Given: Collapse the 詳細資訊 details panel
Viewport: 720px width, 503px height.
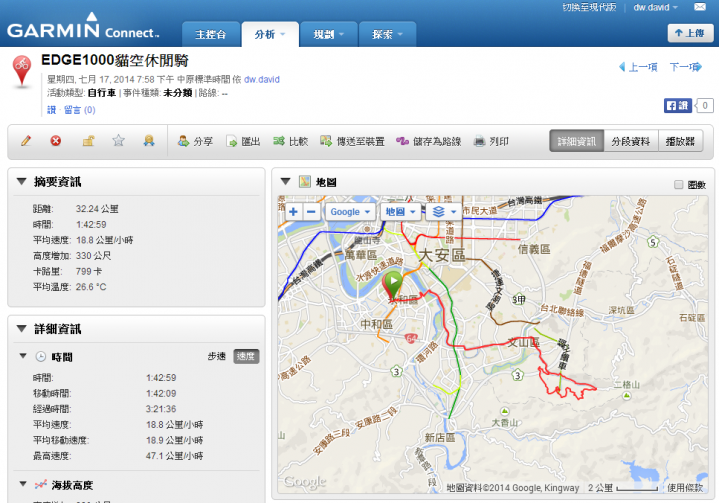Looking at the screenshot, I should [21, 328].
